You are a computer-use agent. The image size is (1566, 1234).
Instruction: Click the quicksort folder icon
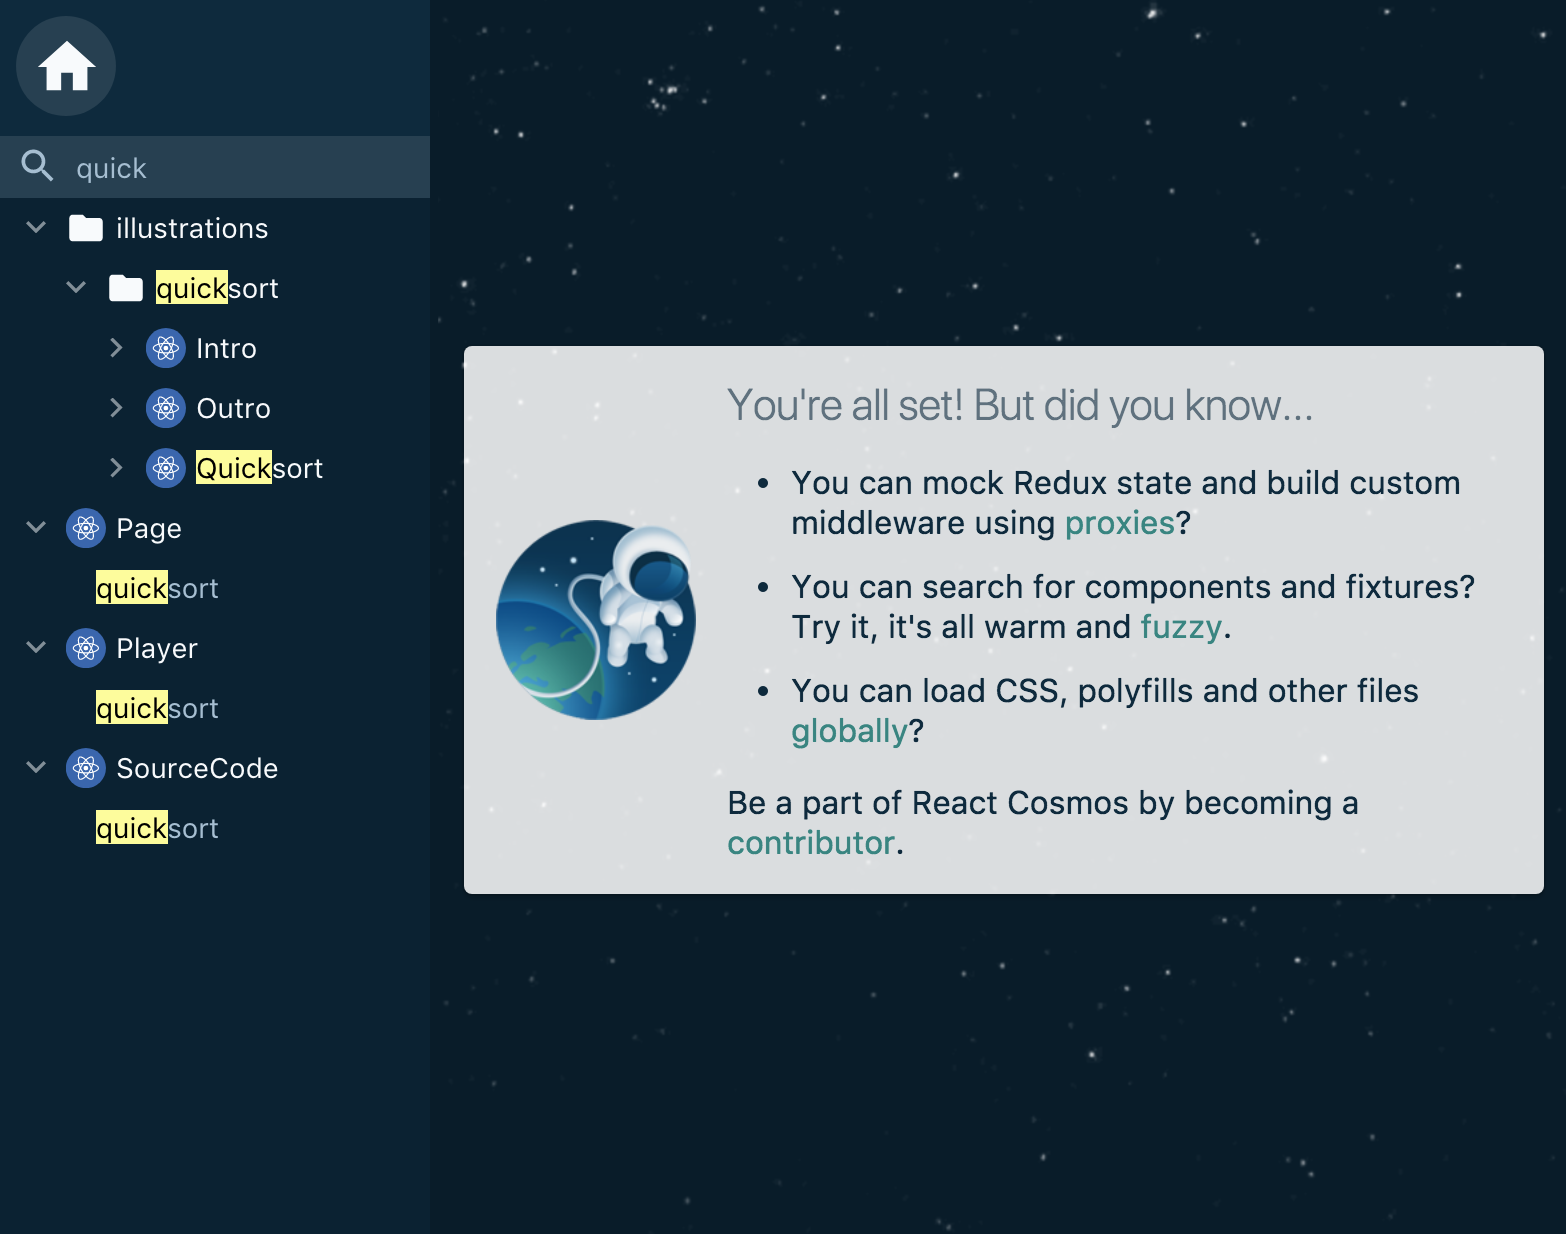(125, 287)
